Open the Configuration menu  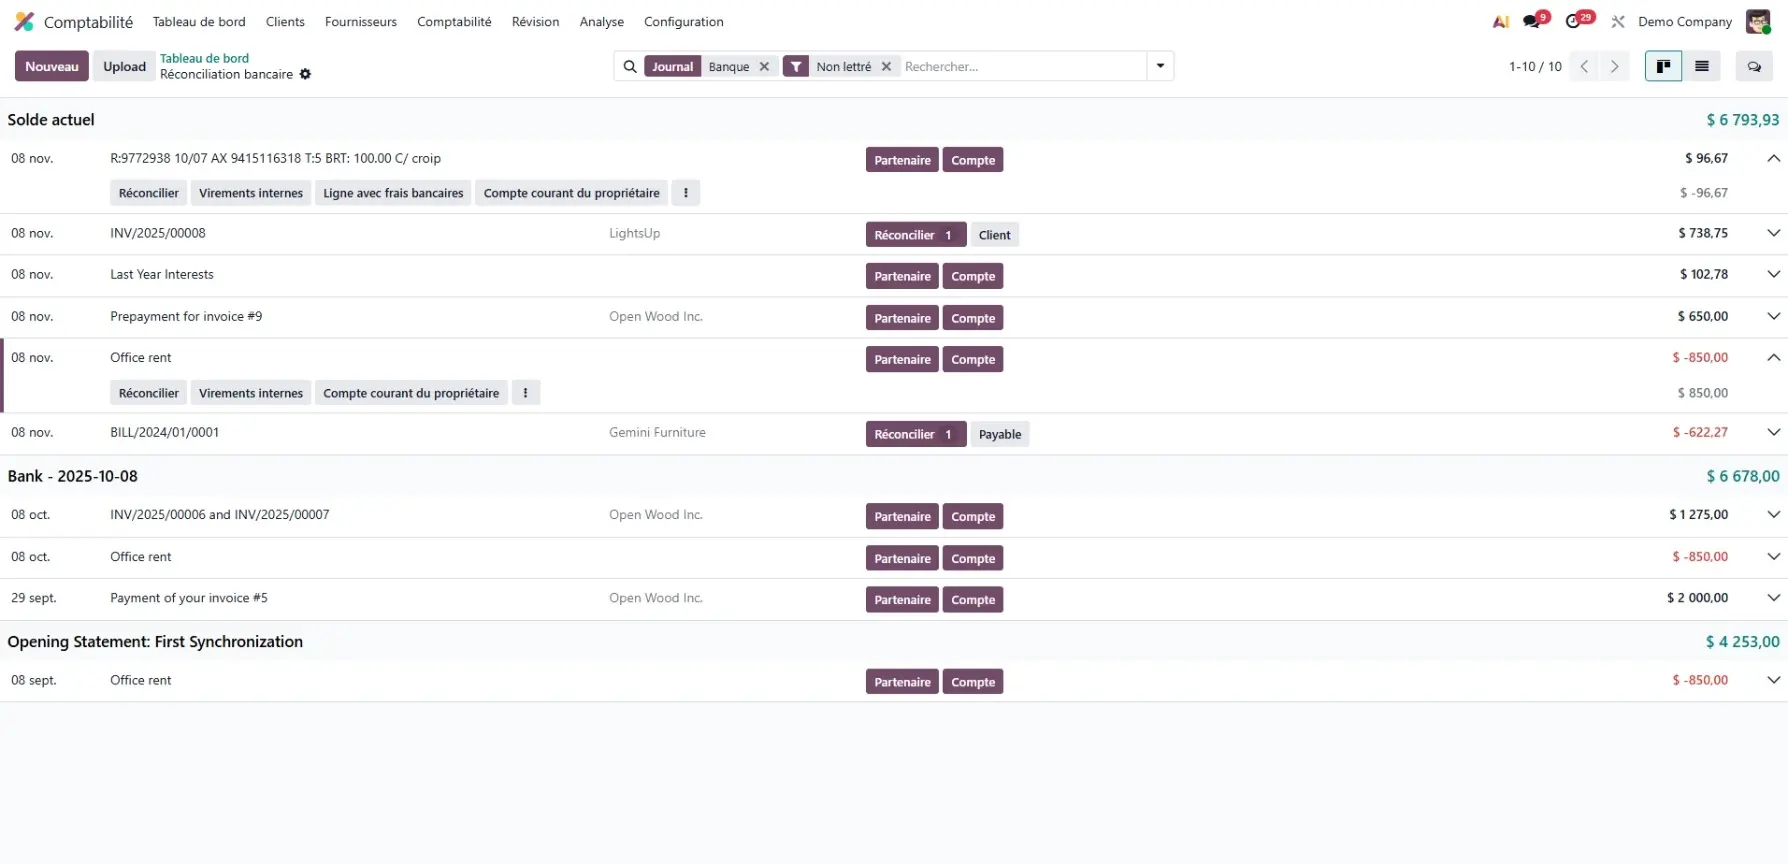pos(683,21)
